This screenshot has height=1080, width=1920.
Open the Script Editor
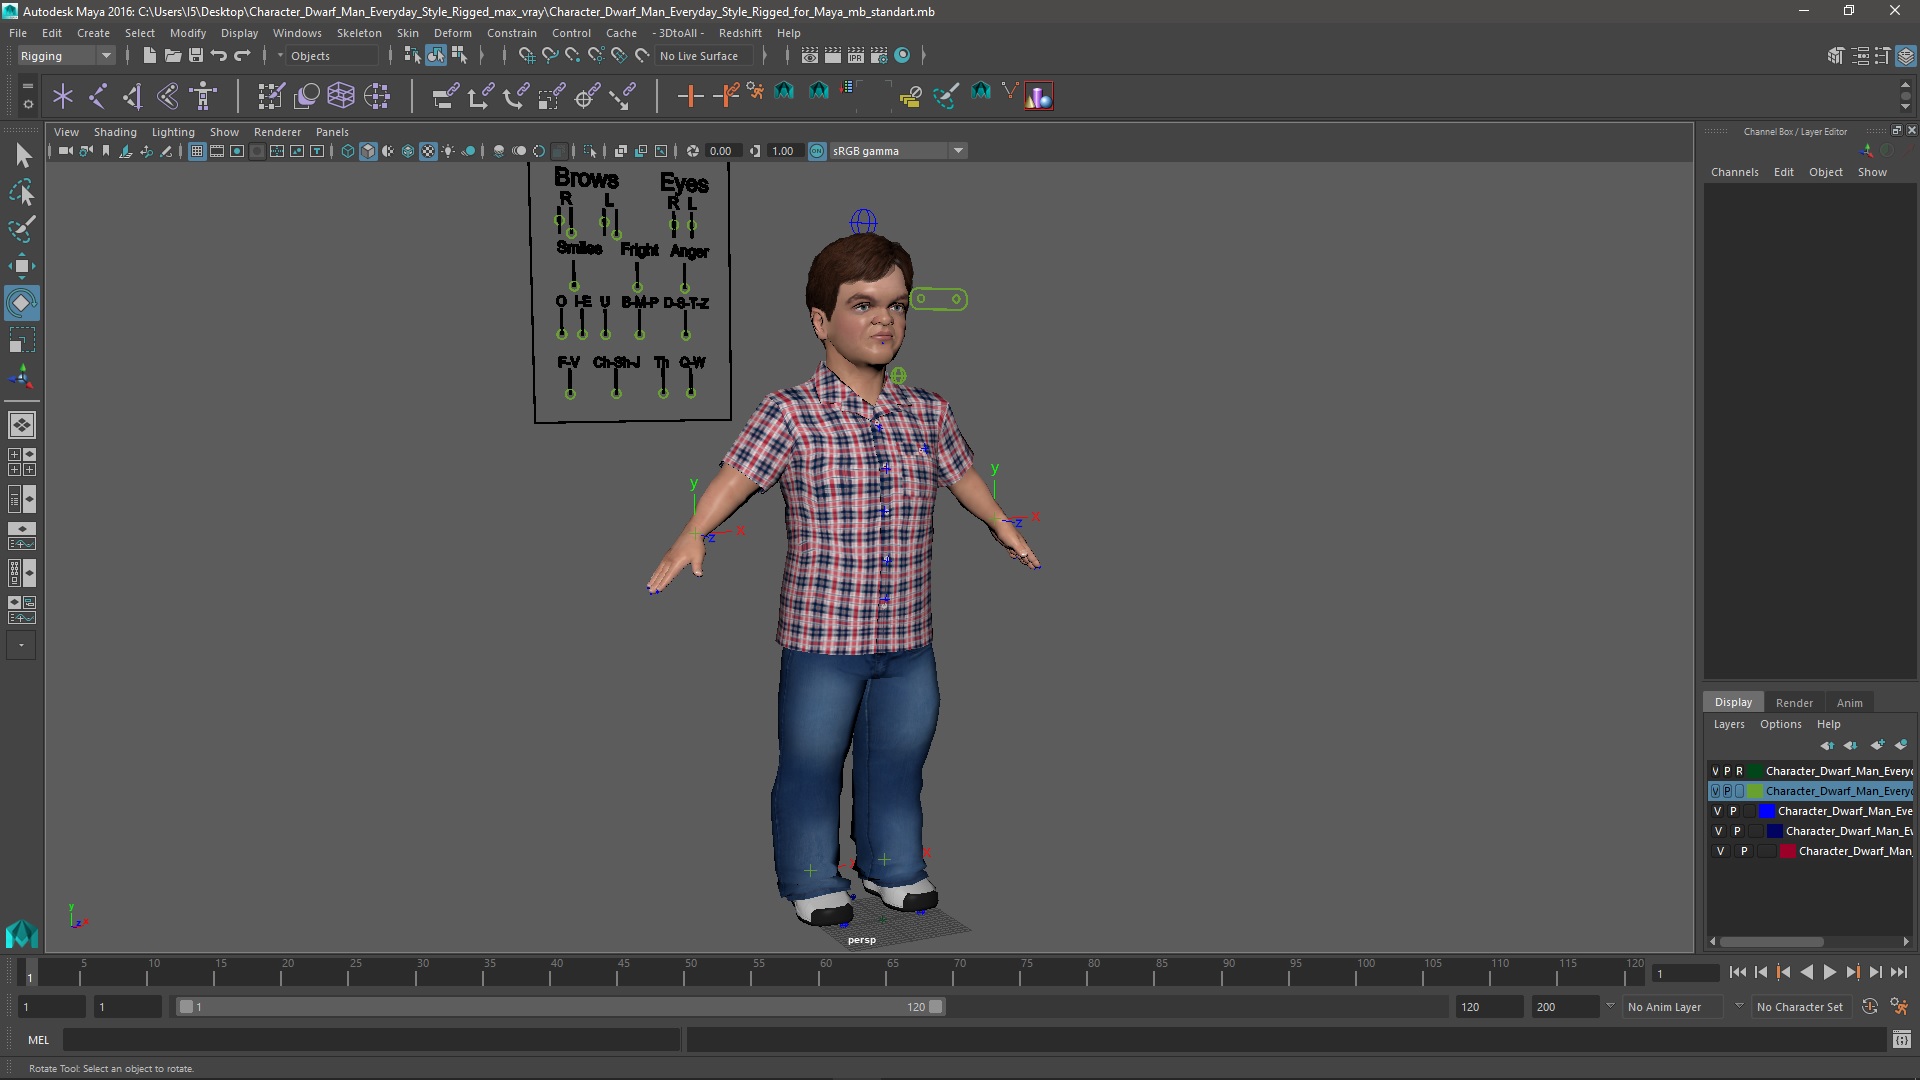pyautogui.click(x=1902, y=1040)
